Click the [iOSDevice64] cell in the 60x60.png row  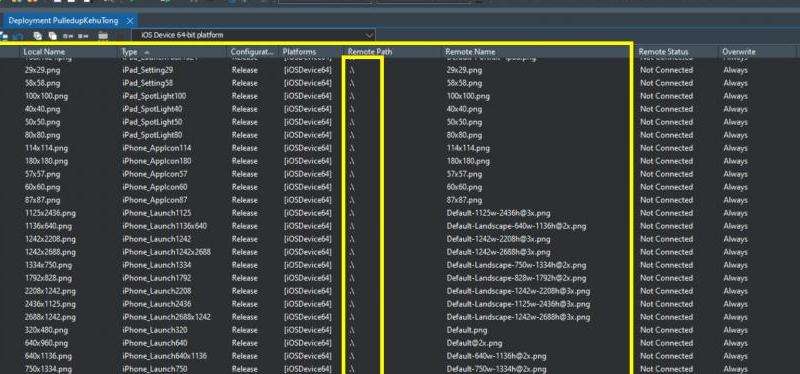coord(308,187)
